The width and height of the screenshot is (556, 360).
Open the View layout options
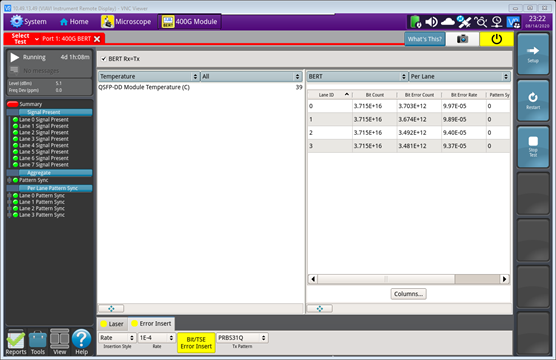click(60, 343)
